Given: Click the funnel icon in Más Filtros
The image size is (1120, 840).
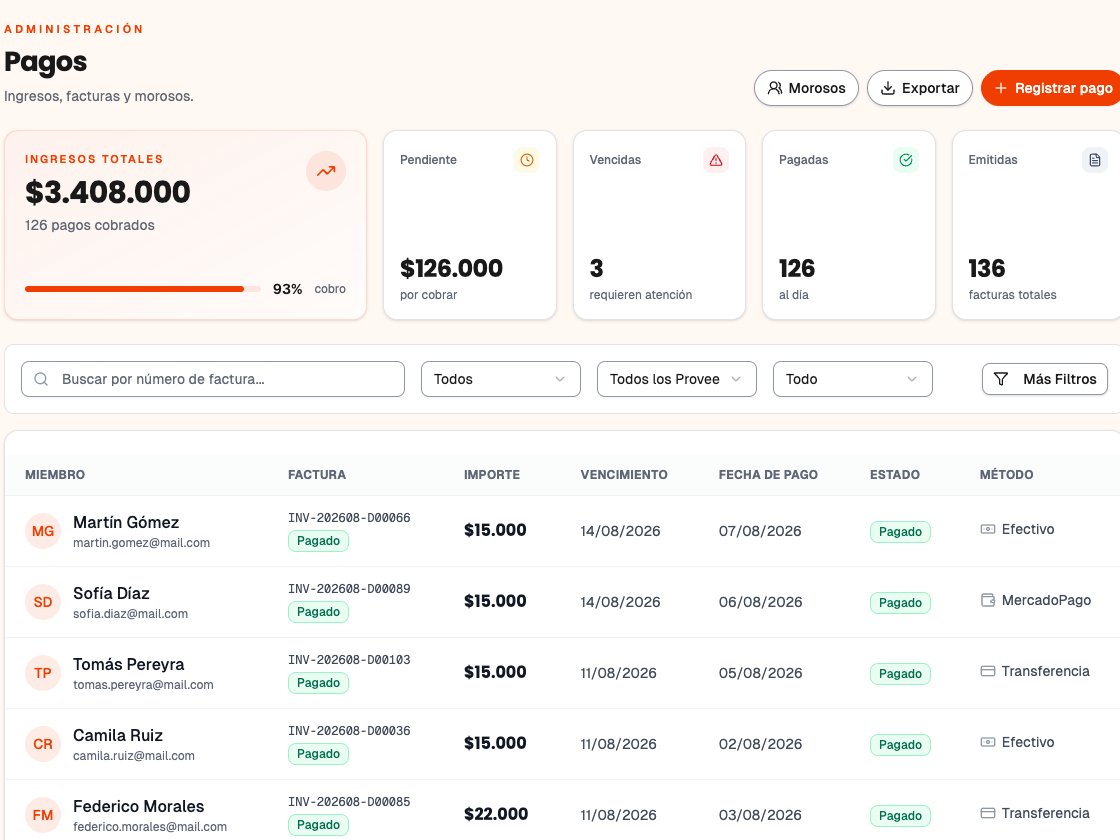Looking at the screenshot, I should (1001, 379).
